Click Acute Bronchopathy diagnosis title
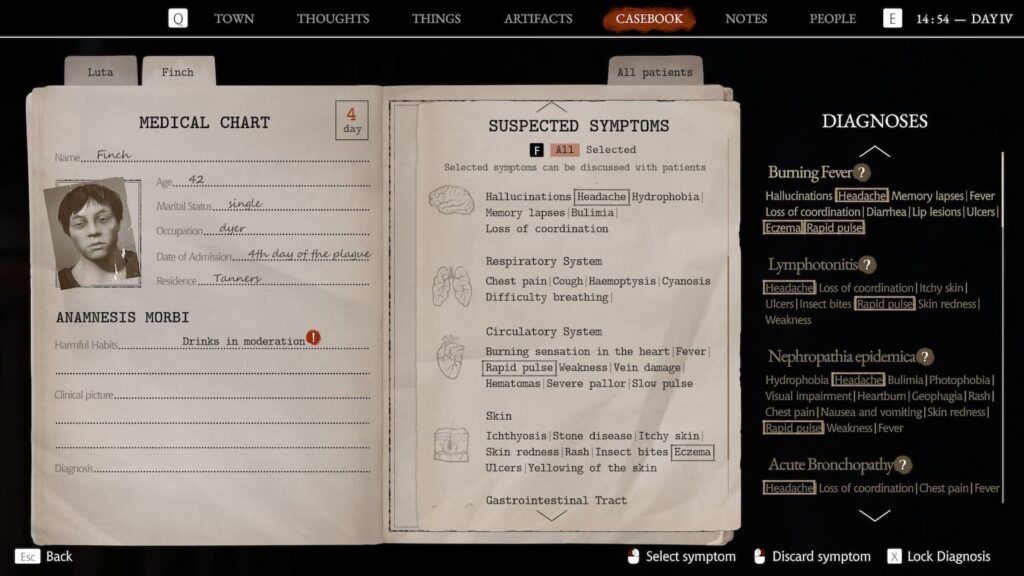The height and width of the screenshot is (576, 1024). click(831, 465)
